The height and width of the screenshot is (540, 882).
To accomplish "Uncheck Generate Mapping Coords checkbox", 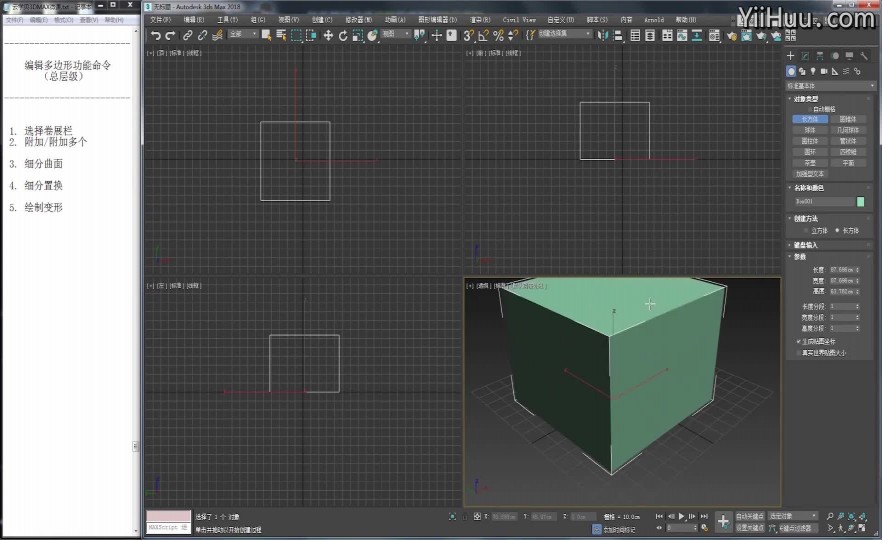I will click(799, 341).
